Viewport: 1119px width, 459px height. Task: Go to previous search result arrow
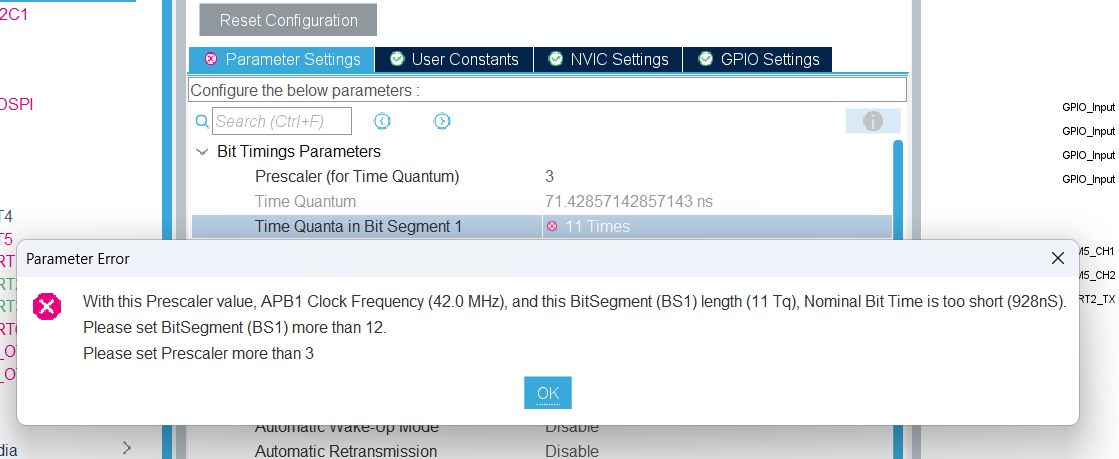(382, 121)
